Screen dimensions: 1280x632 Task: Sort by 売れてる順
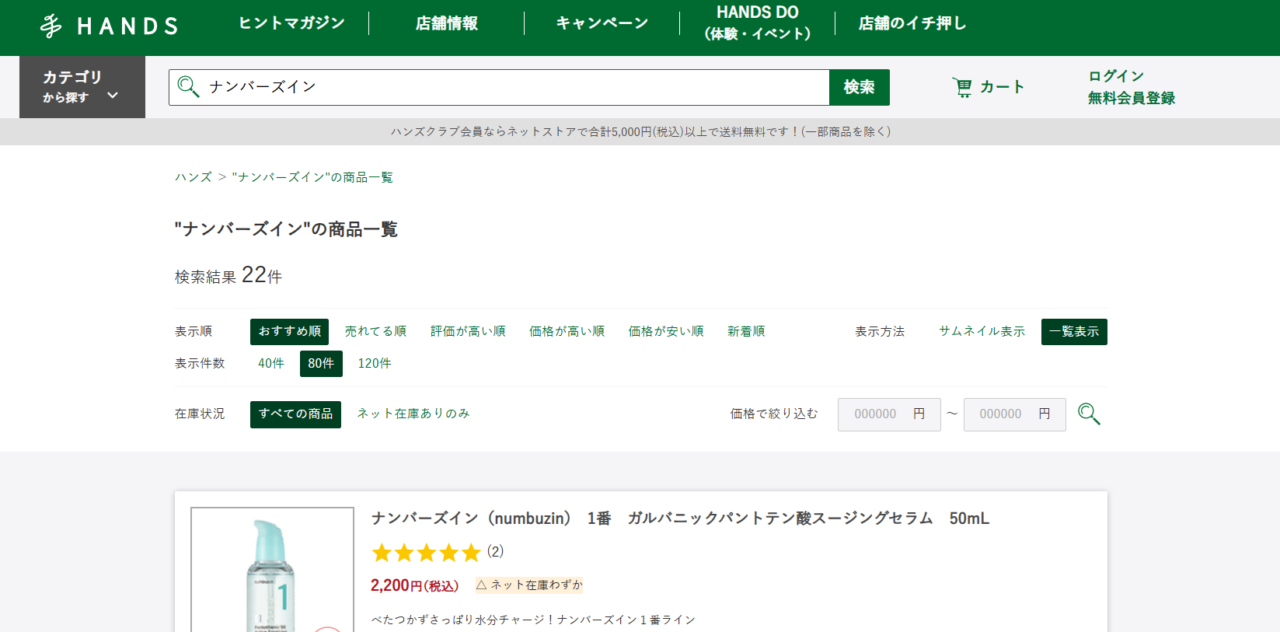click(375, 331)
